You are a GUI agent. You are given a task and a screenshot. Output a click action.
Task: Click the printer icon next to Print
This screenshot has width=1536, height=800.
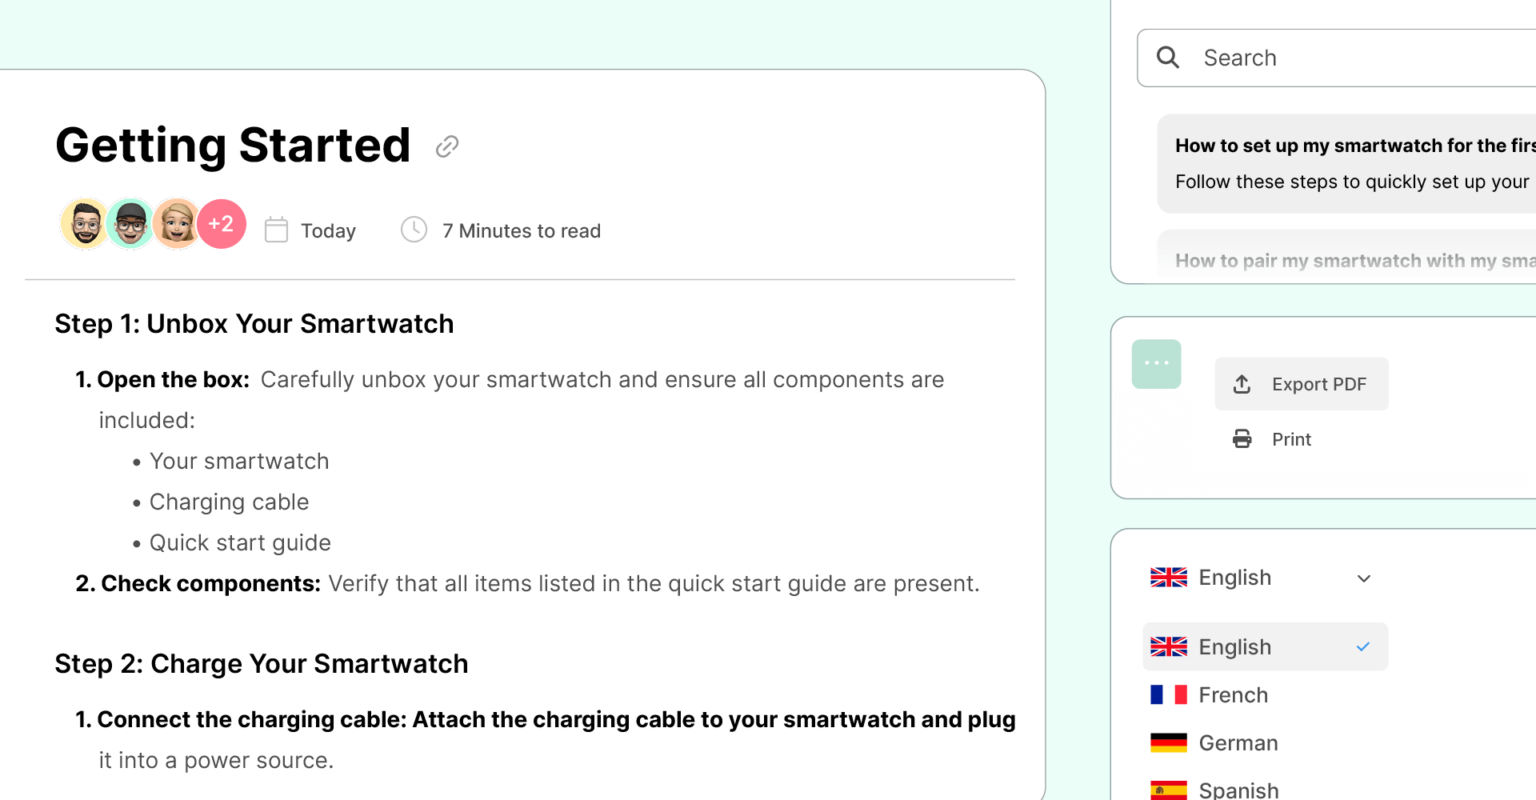(x=1241, y=438)
